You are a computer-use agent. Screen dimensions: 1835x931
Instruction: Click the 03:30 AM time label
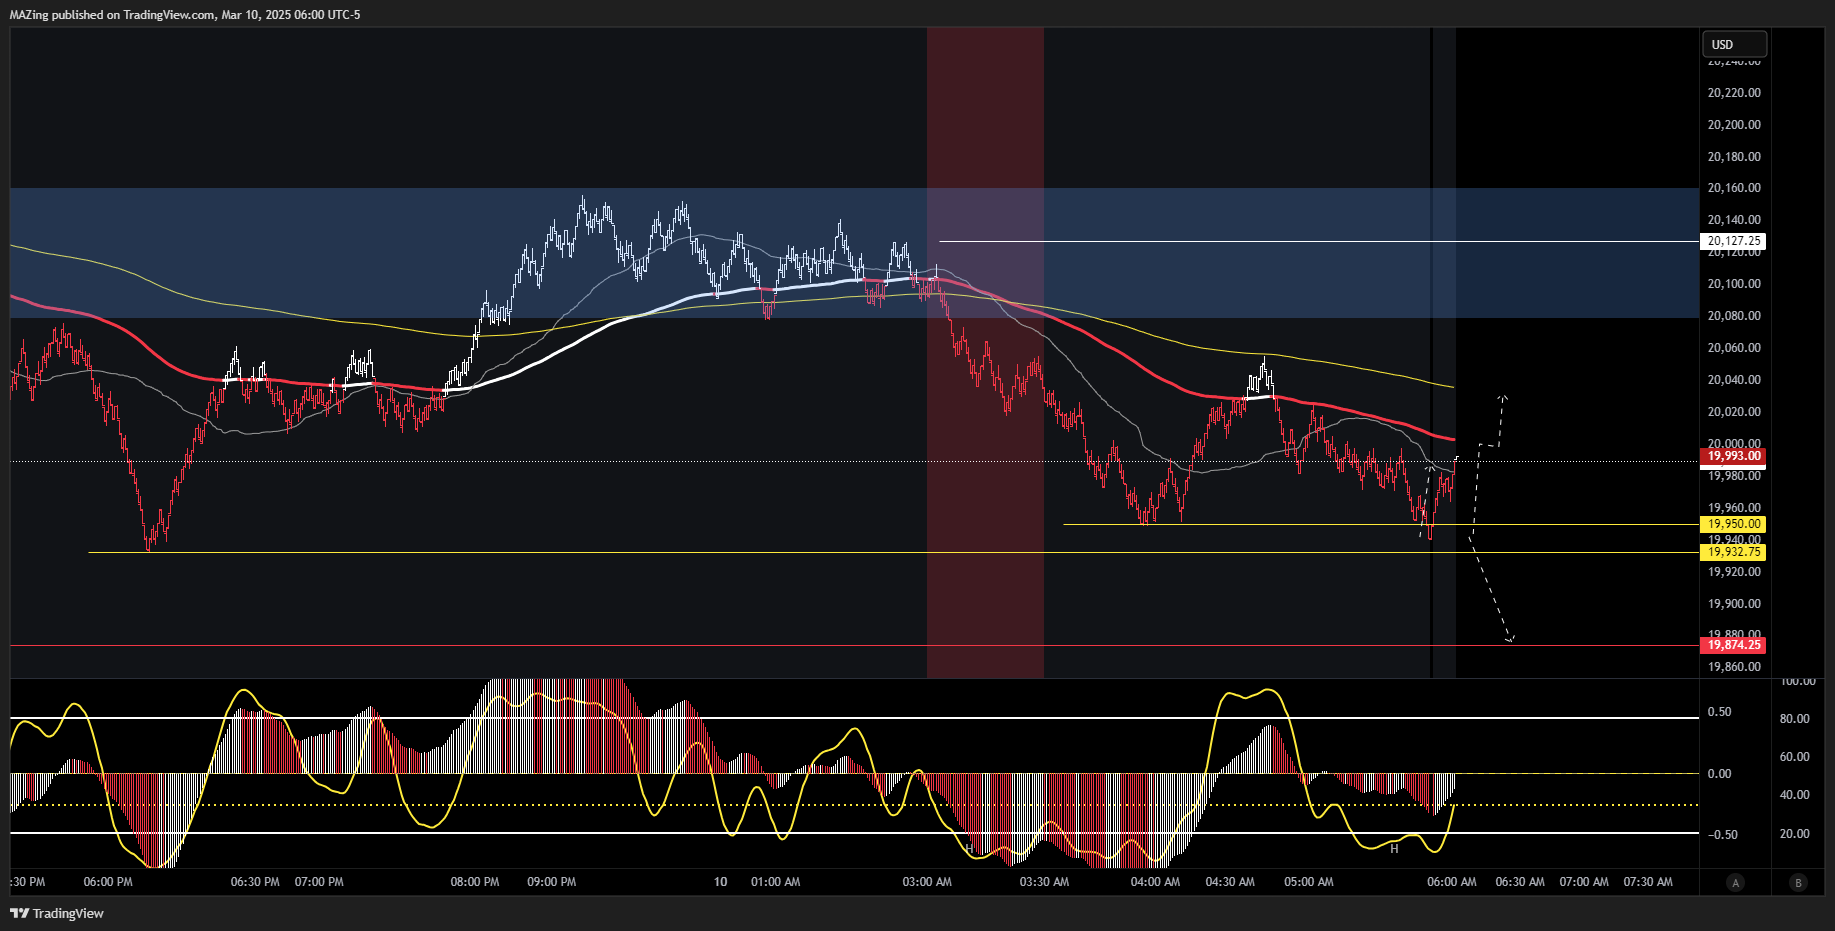coord(1044,882)
